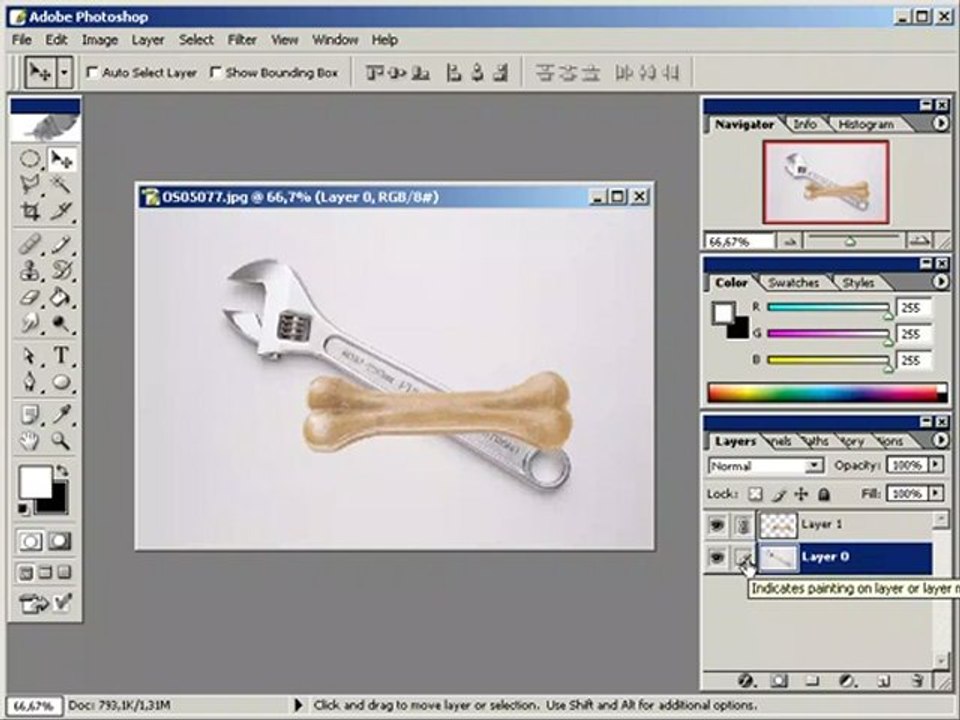Image resolution: width=960 pixels, height=720 pixels.
Task: Select the Notes tool
Action: pyautogui.click(x=29, y=414)
